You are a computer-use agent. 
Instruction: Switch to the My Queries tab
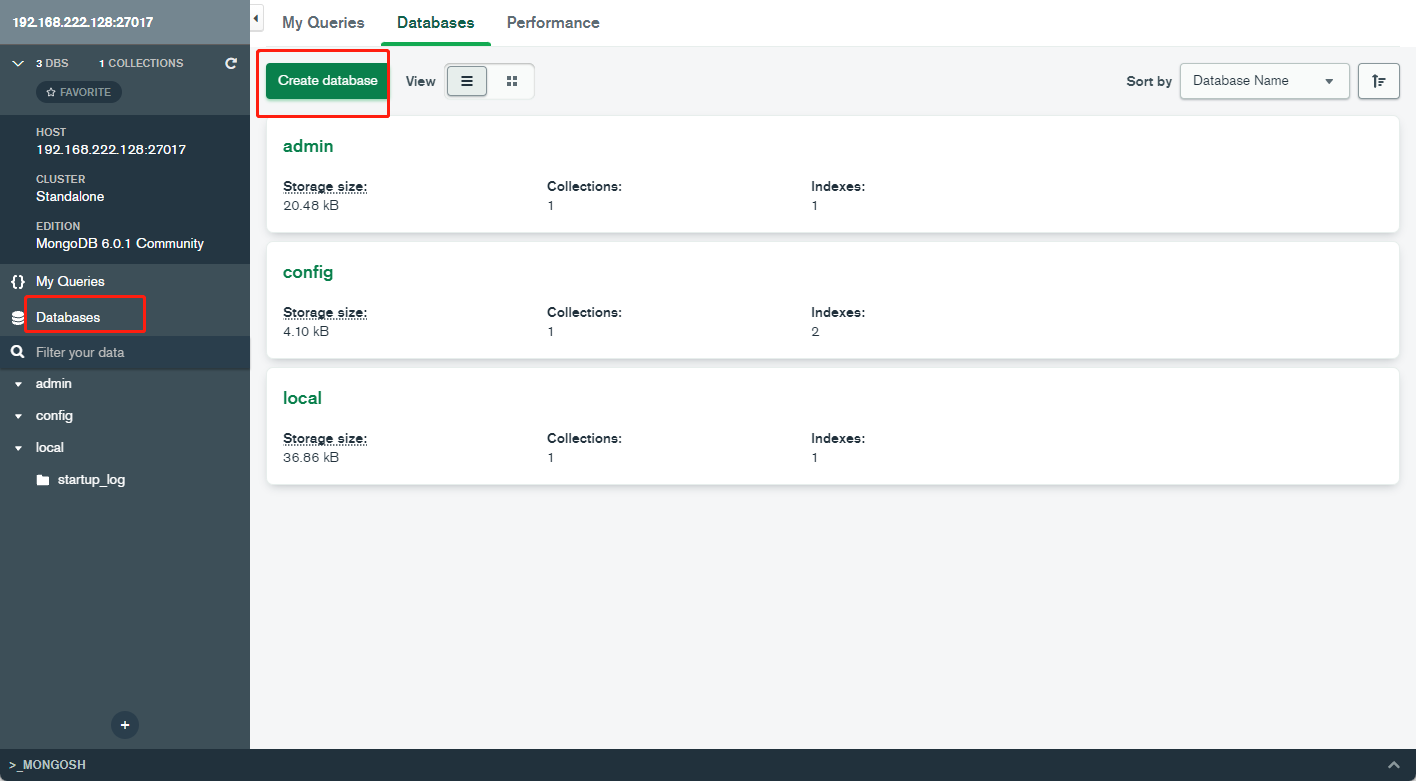pyautogui.click(x=323, y=22)
